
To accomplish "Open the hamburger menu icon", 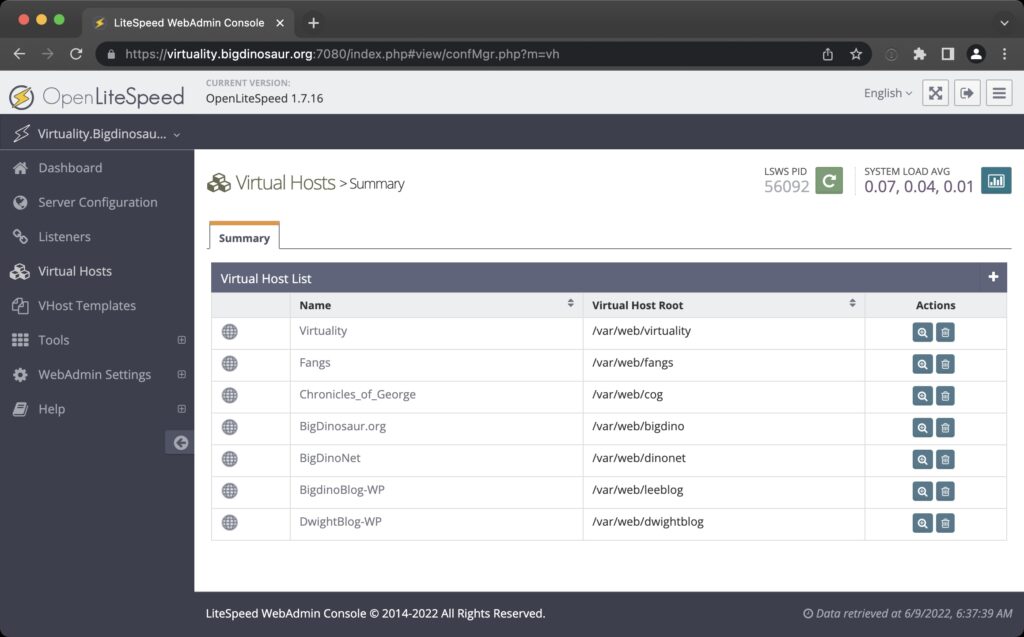I will (999, 92).
